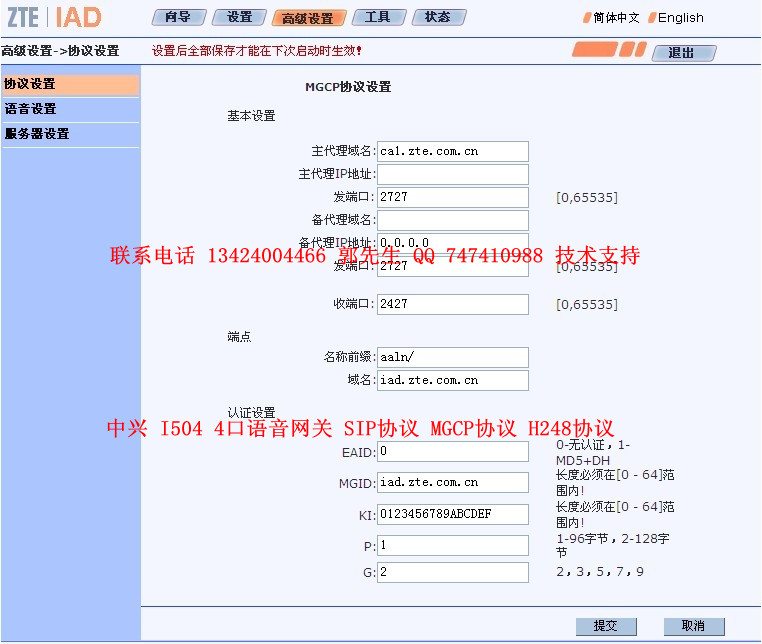This screenshot has height=644, width=762.
Task: Click the 退出 logout button
Action: click(x=684, y=52)
